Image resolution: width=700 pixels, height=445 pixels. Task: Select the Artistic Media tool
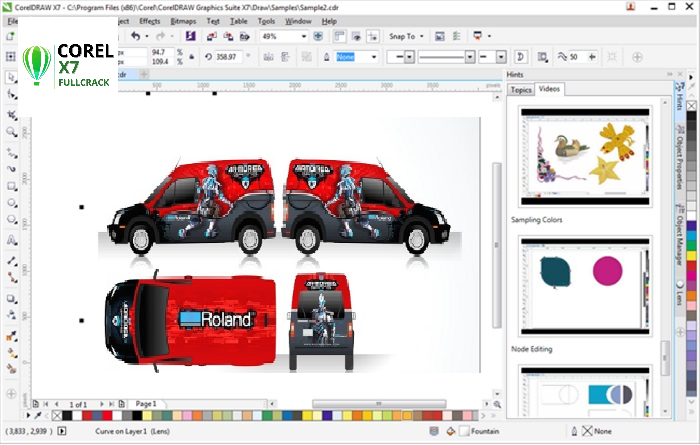11,169
